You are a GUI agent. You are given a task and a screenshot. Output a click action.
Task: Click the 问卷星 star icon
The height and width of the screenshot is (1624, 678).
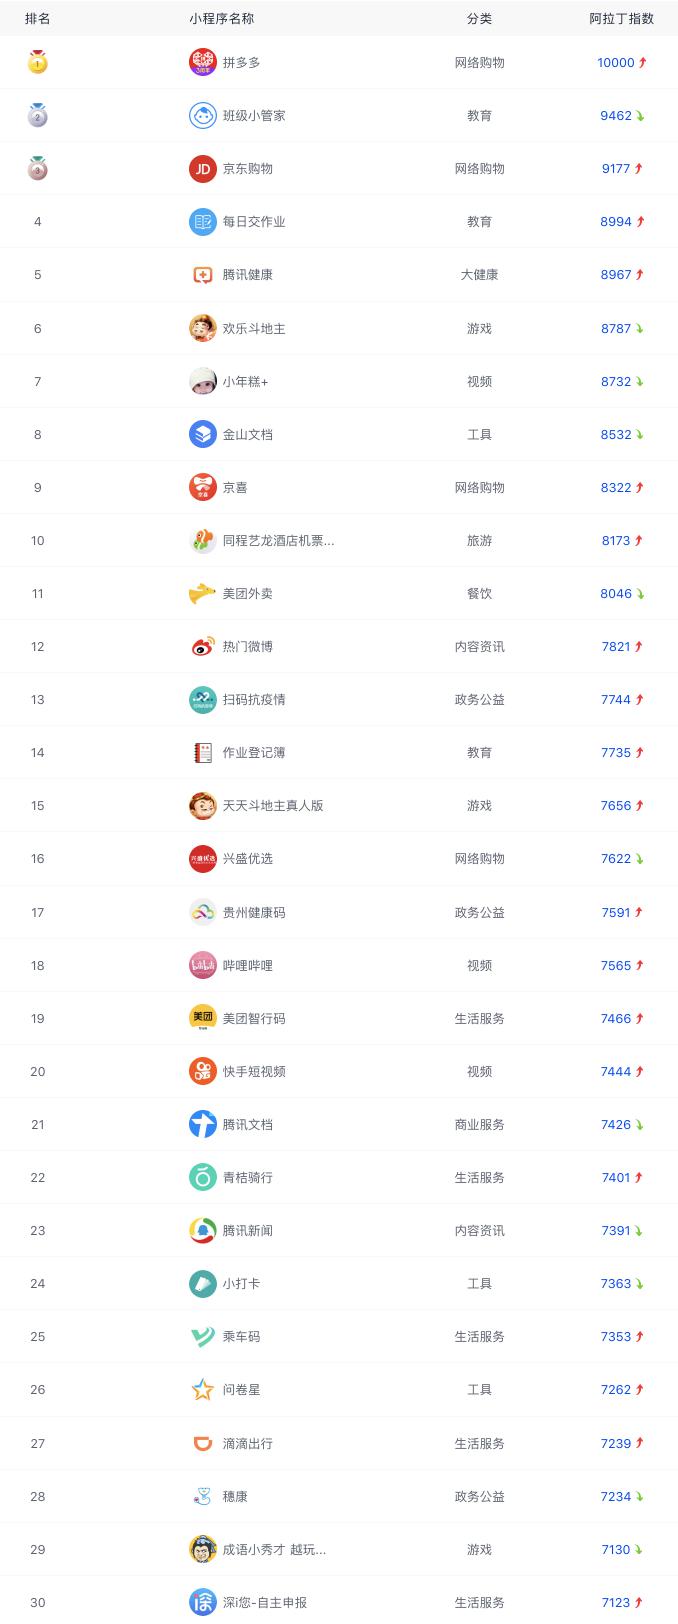pos(202,1389)
